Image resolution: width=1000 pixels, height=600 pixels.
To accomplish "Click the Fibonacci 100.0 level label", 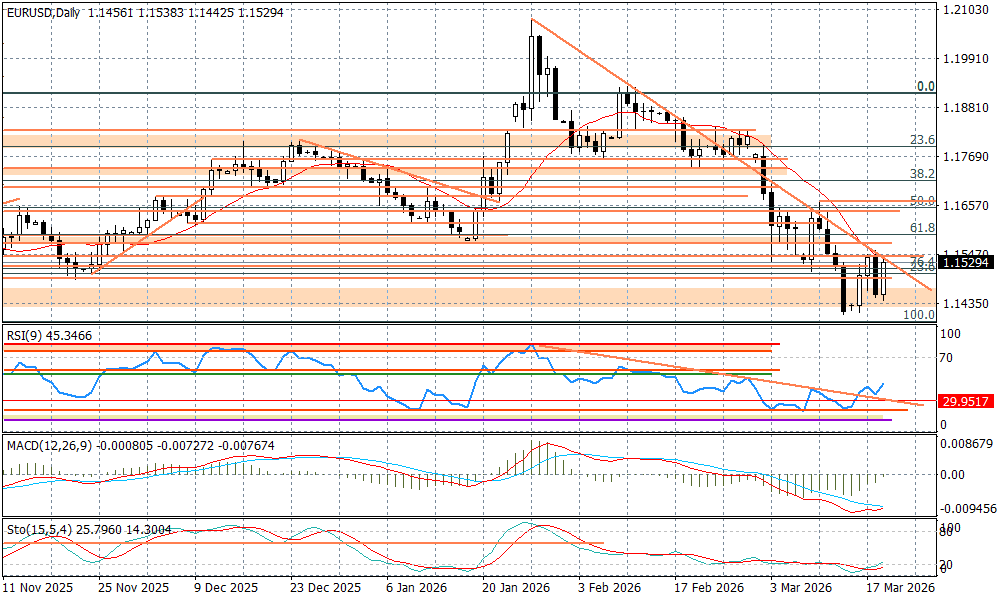I will (918, 315).
